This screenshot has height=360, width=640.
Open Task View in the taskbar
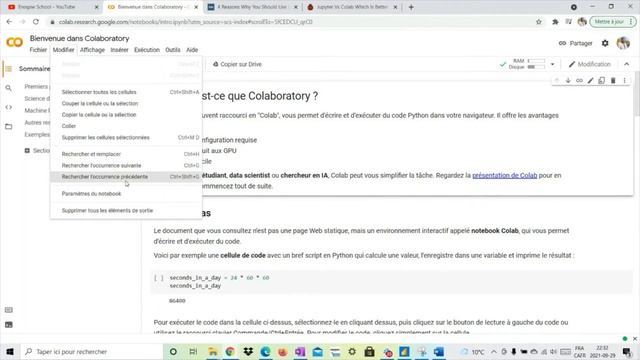click(x=193, y=351)
